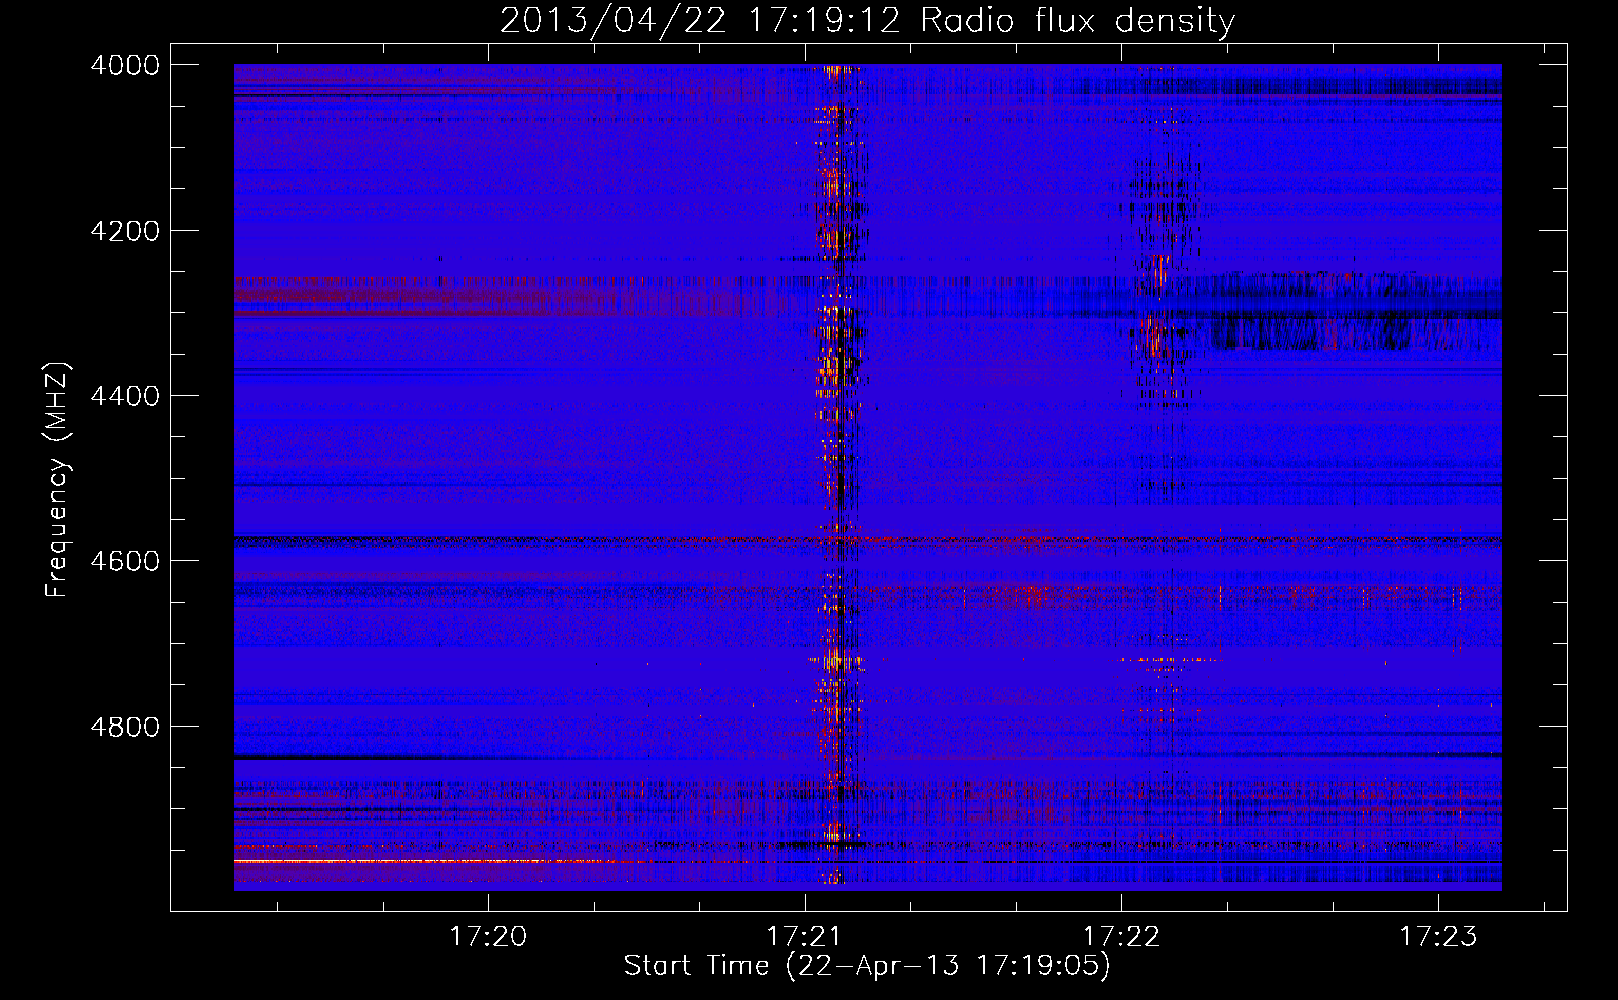The height and width of the screenshot is (1000, 1618).
Task: Click the 4800 frequency tick label
Action: pyautogui.click(x=125, y=727)
